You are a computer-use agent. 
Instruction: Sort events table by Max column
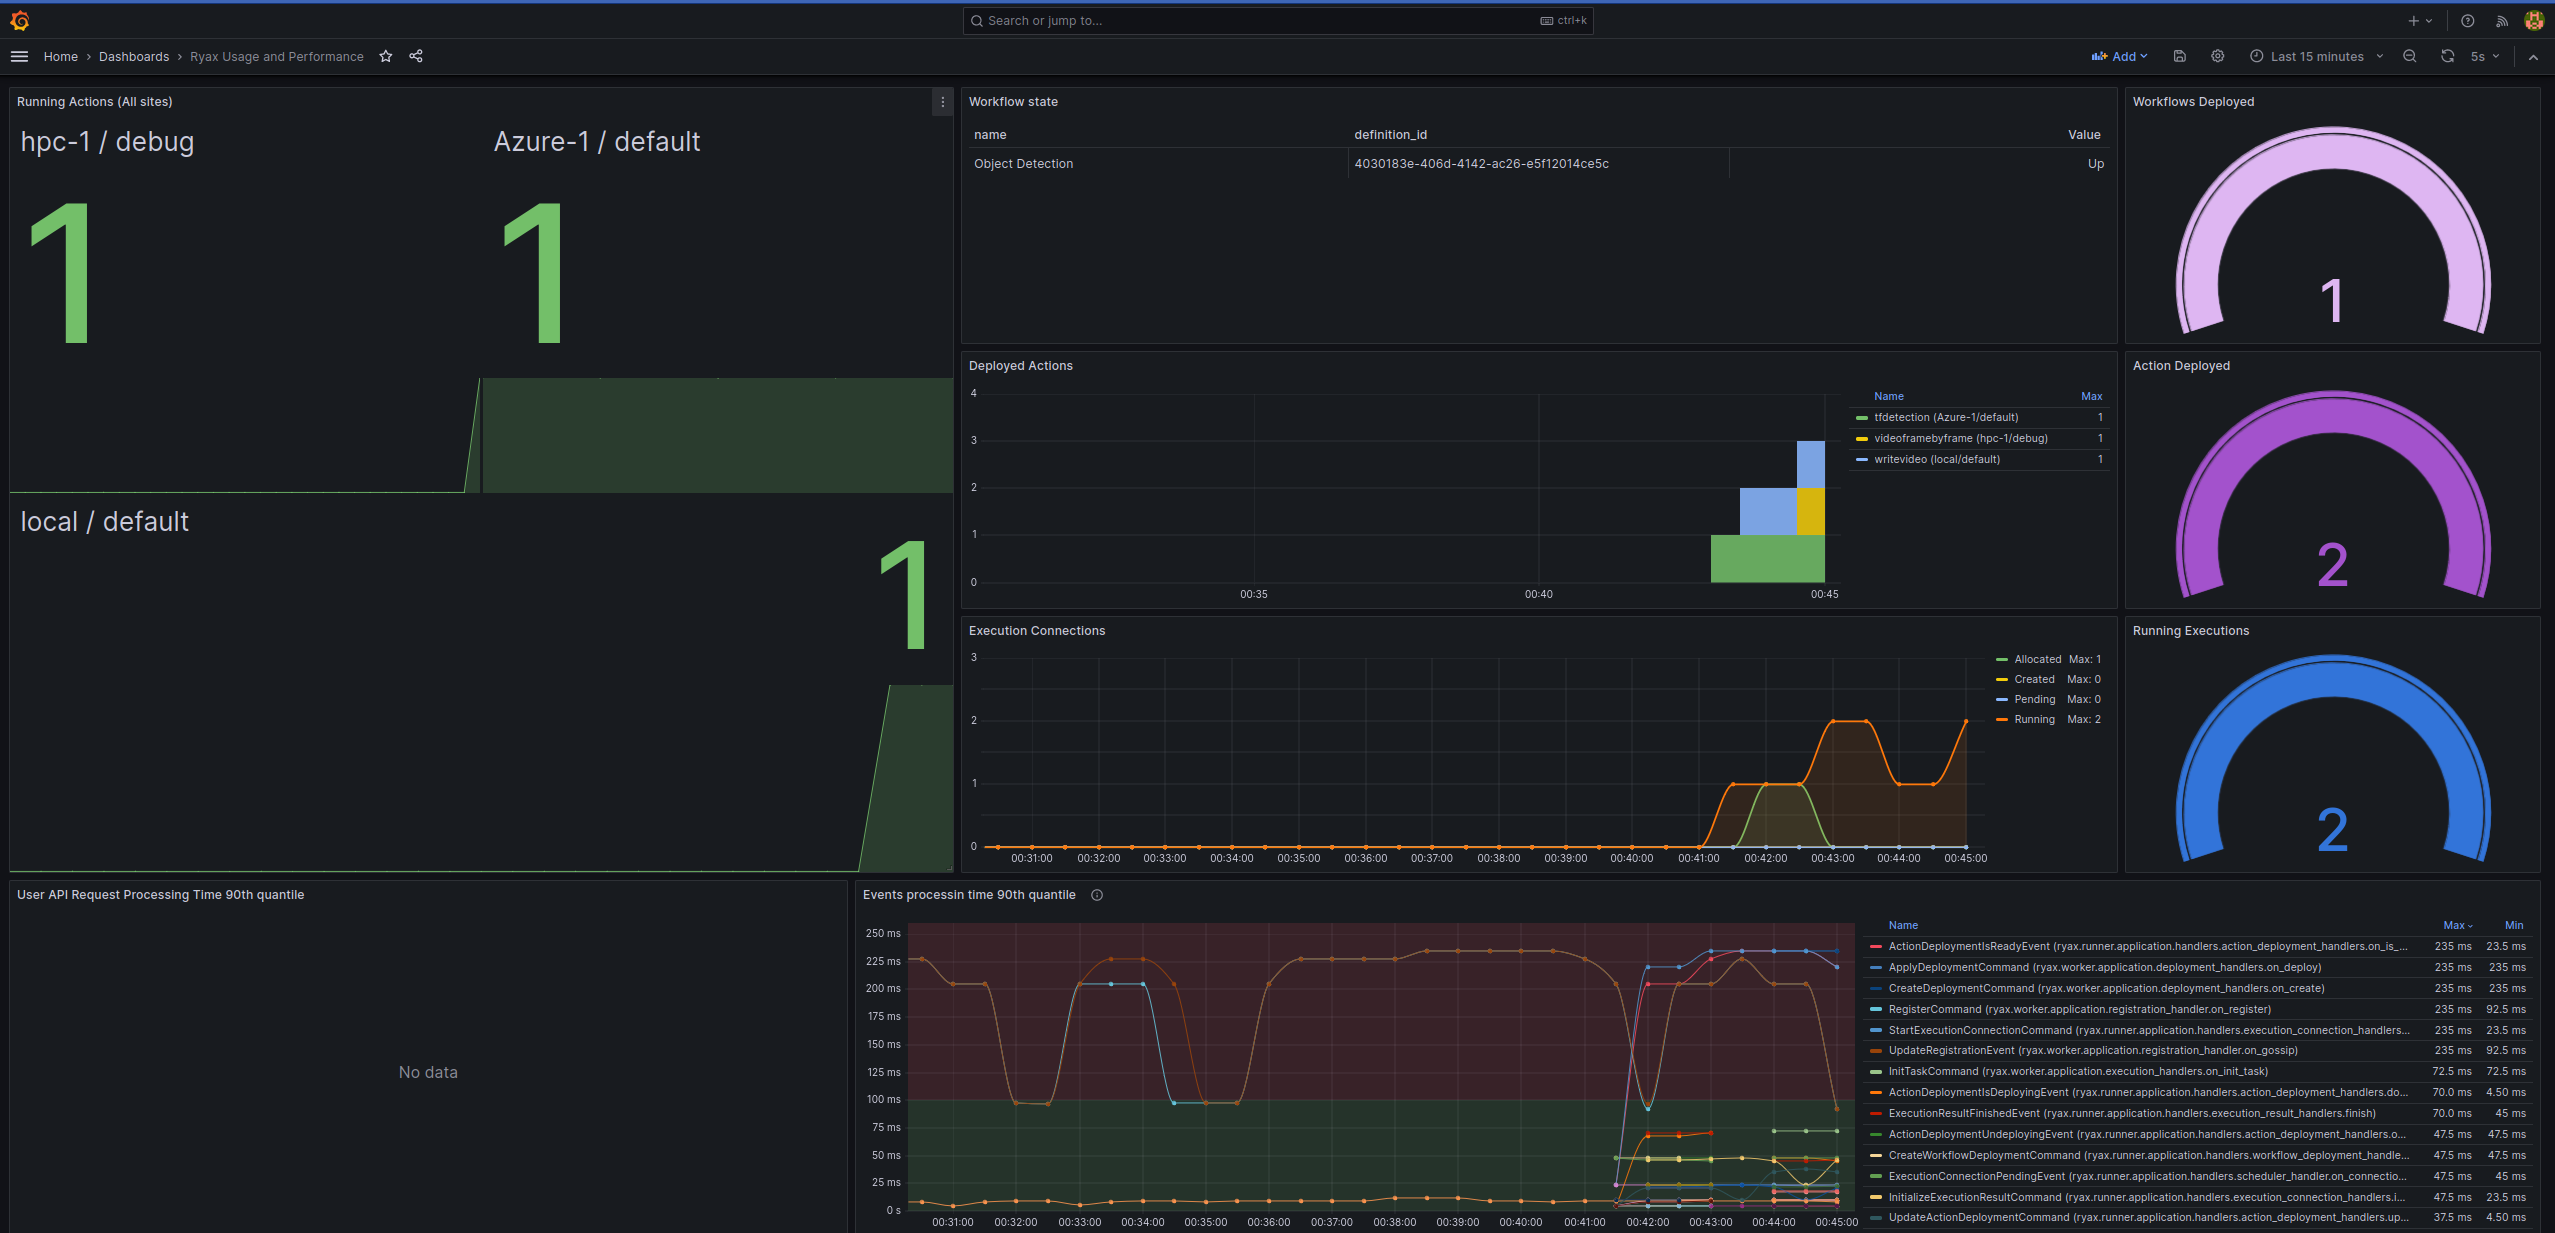[2456, 925]
